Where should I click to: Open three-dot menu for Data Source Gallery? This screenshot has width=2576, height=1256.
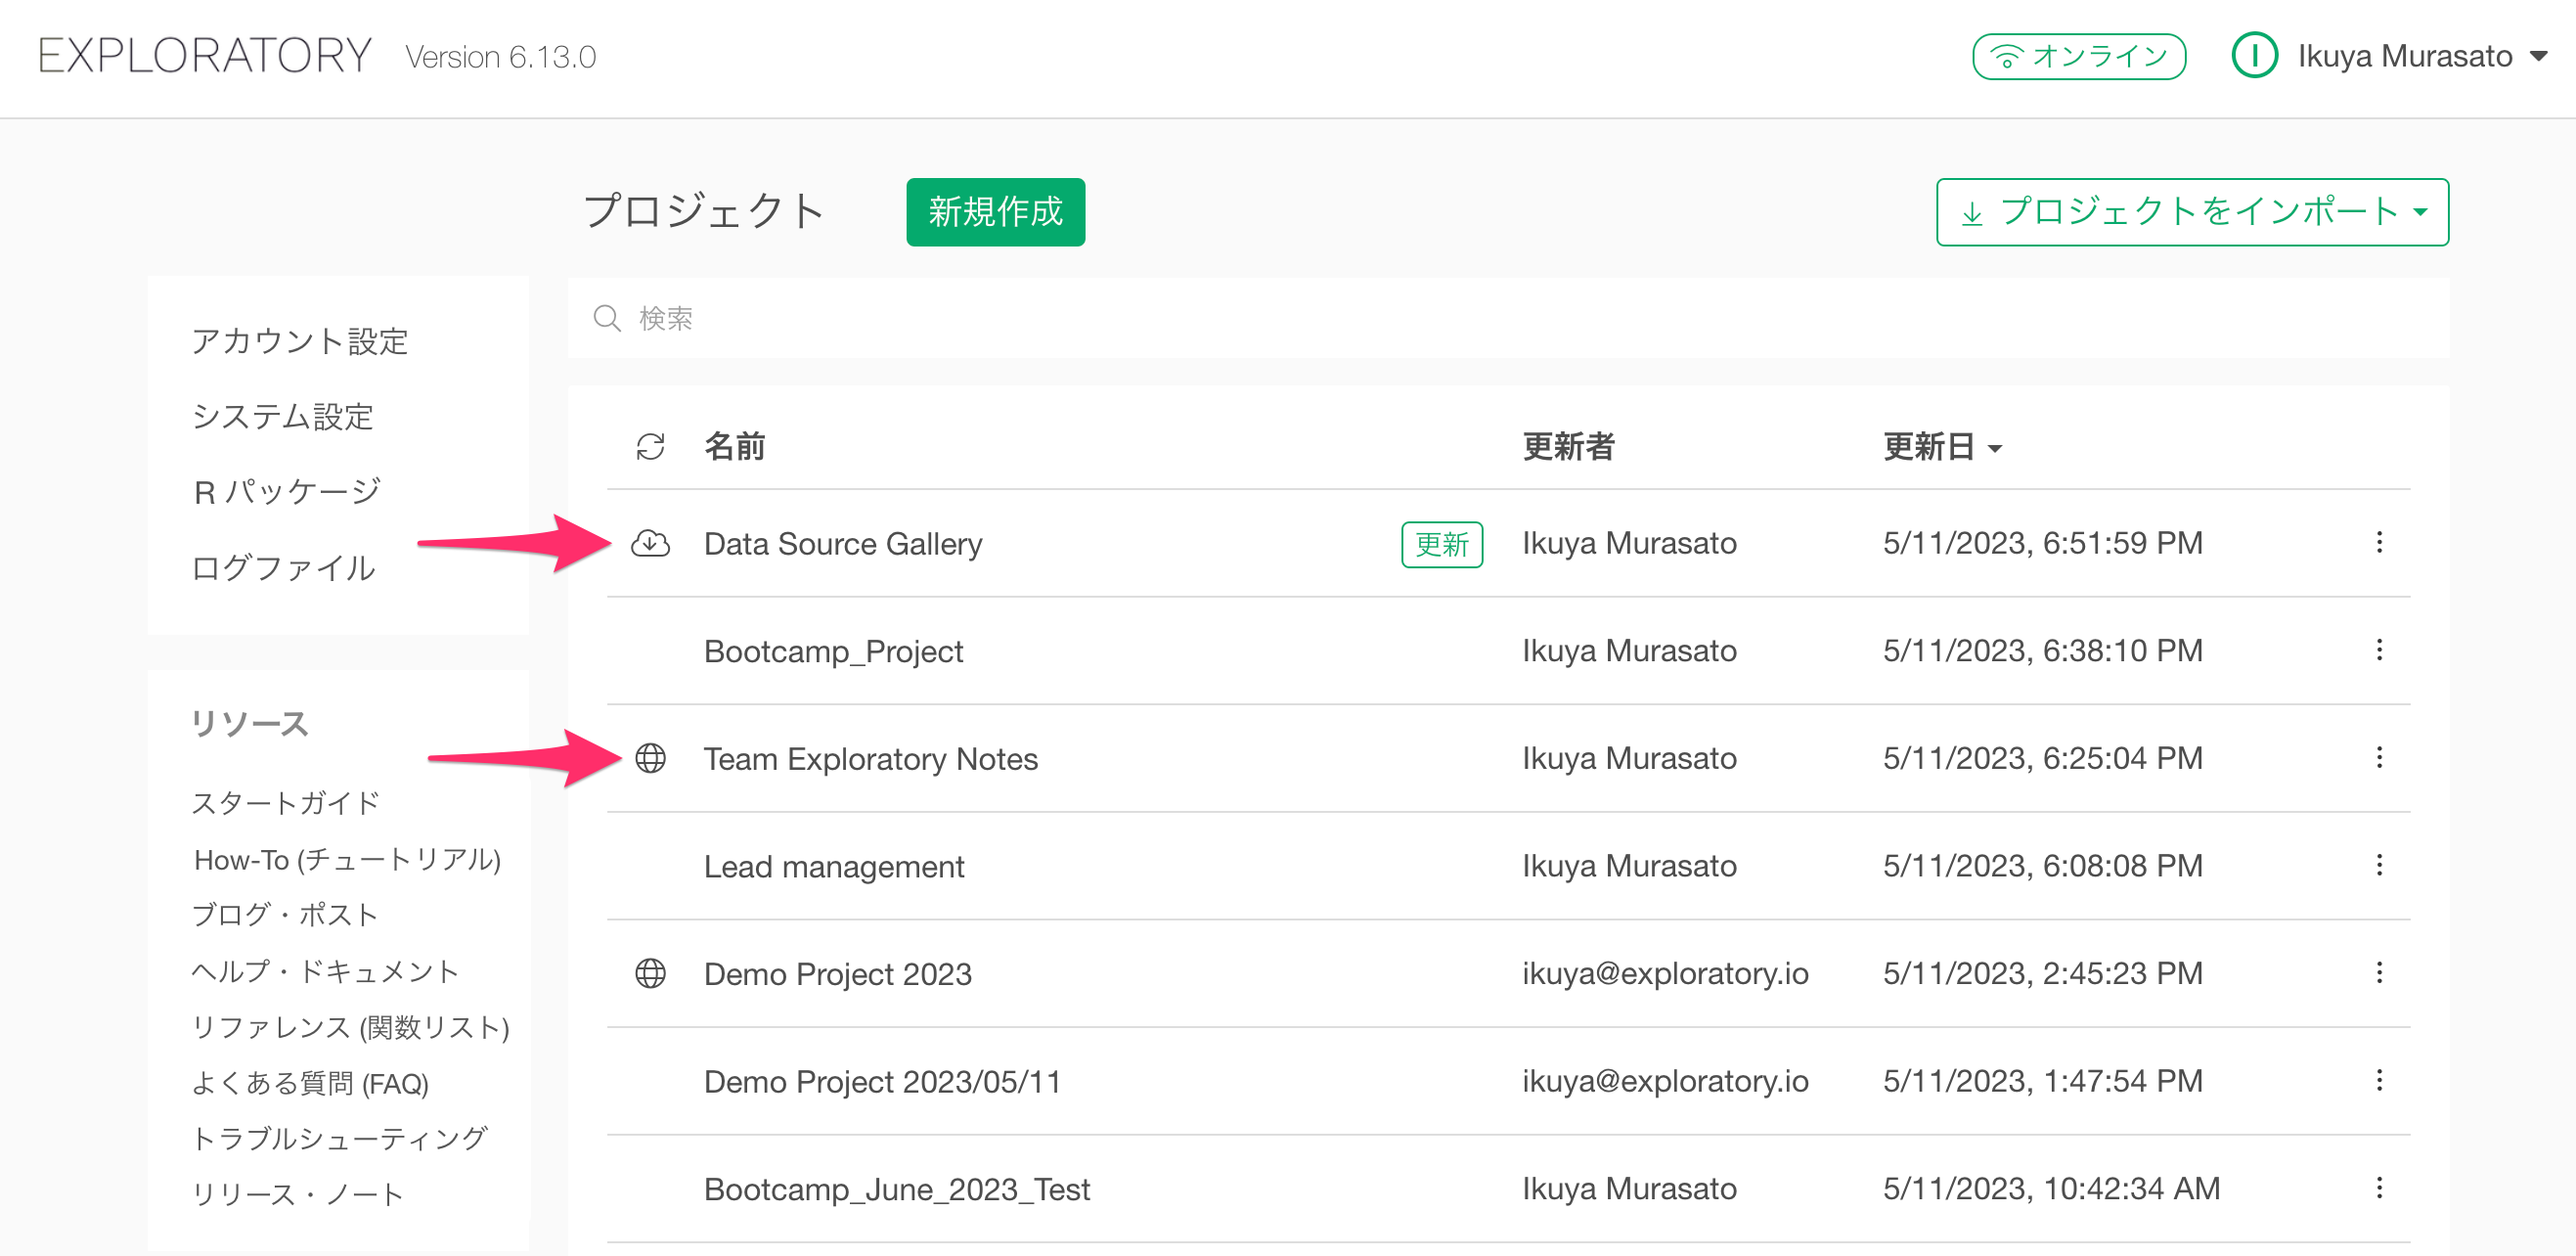[x=2378, y=542]
